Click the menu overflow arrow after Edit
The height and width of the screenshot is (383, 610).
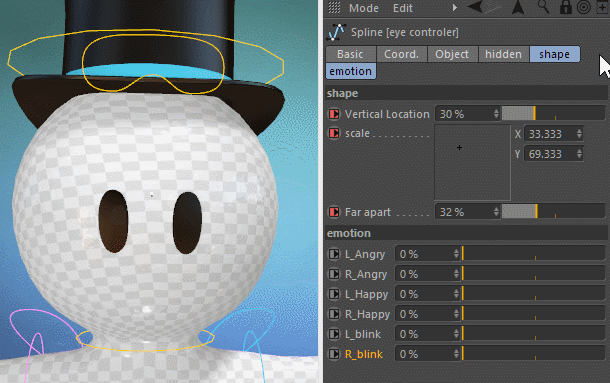click(454, 8)
